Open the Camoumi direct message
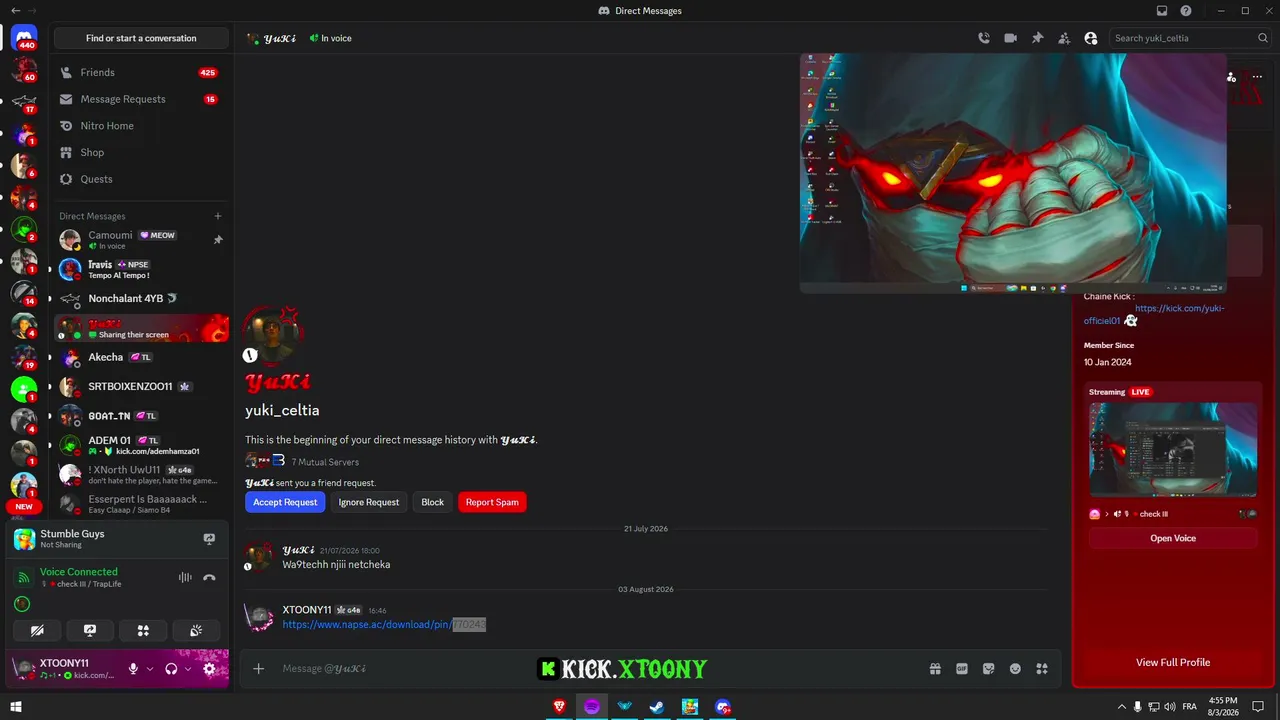The width and height of the screenshot is (1280, 720). click(x=141, y=240)
